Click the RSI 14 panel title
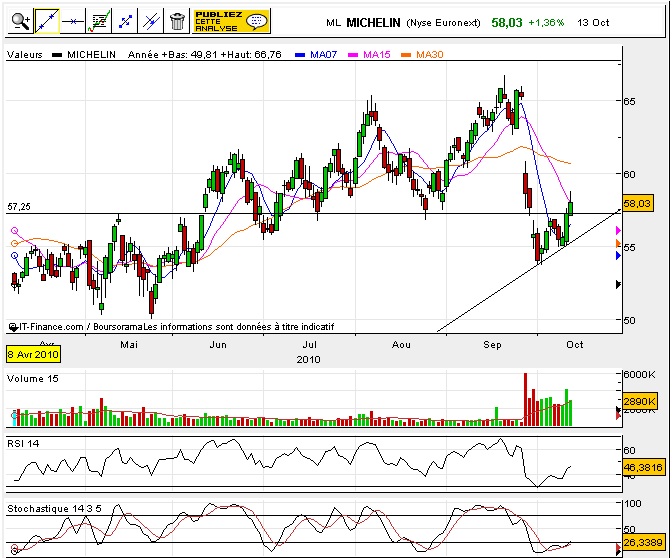The image size is (672, 558). tap(23, 444)
